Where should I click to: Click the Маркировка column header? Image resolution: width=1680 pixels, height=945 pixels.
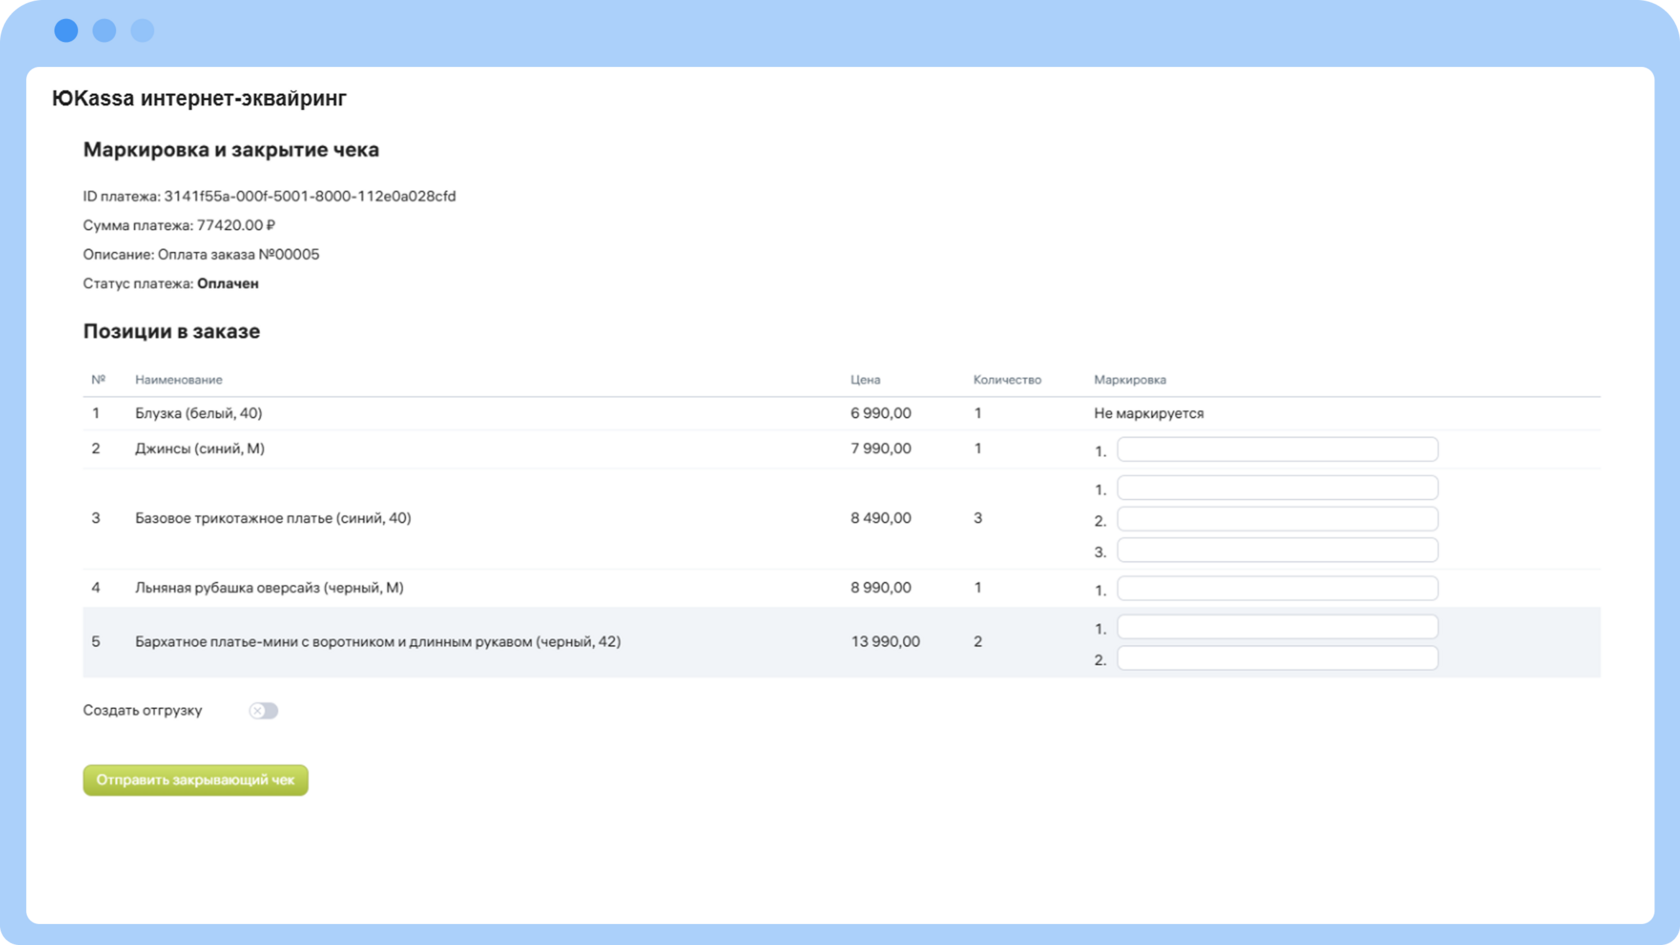1130,380
